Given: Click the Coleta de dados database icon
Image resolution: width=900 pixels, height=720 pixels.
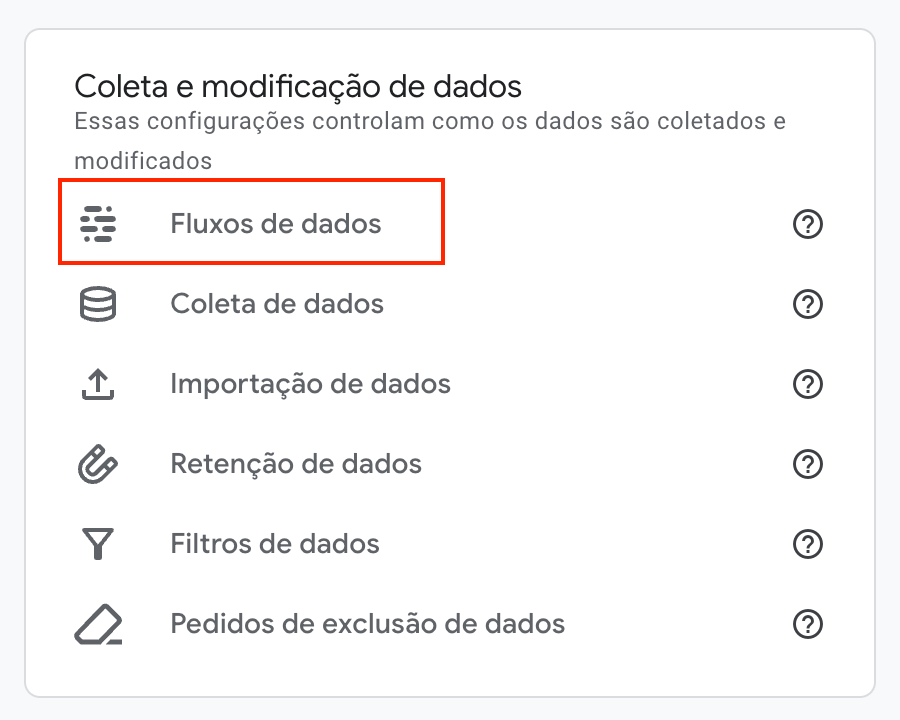Looking at the screenshot, I should coord(98,304).
